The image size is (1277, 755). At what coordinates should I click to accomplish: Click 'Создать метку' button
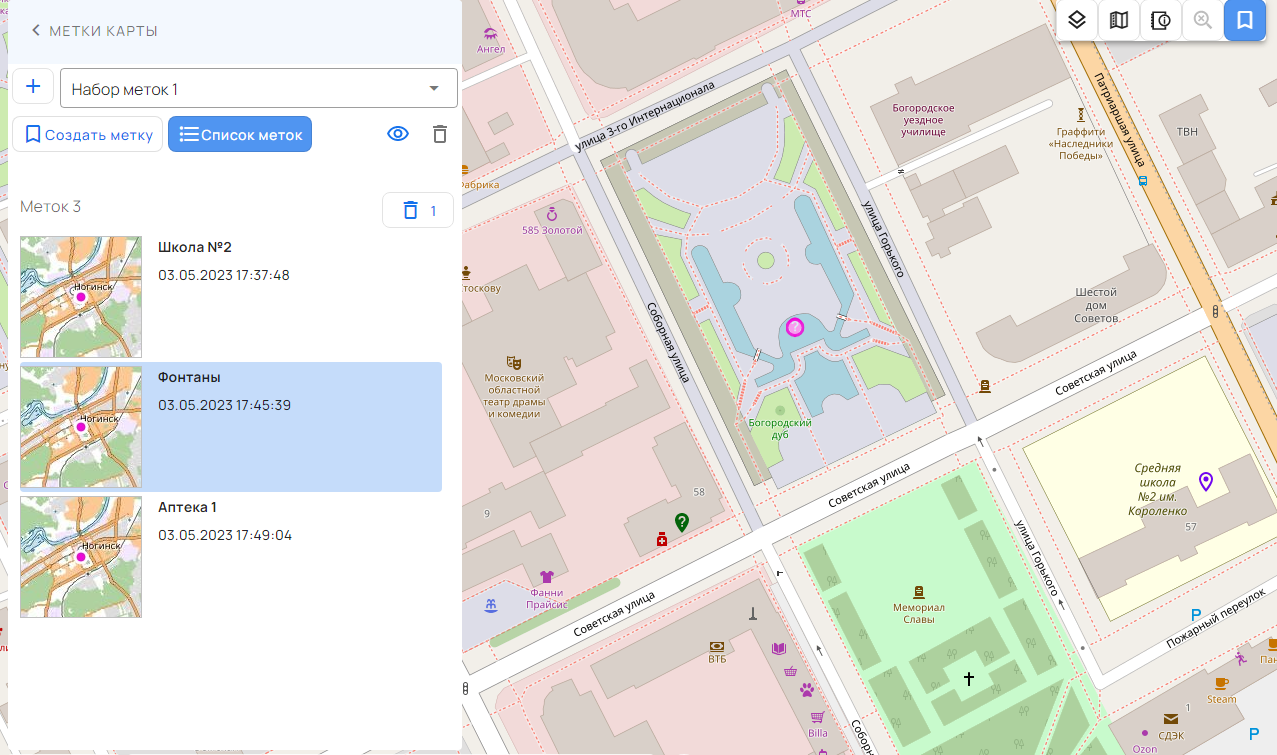pyautogui.click(x=87, y=135)
